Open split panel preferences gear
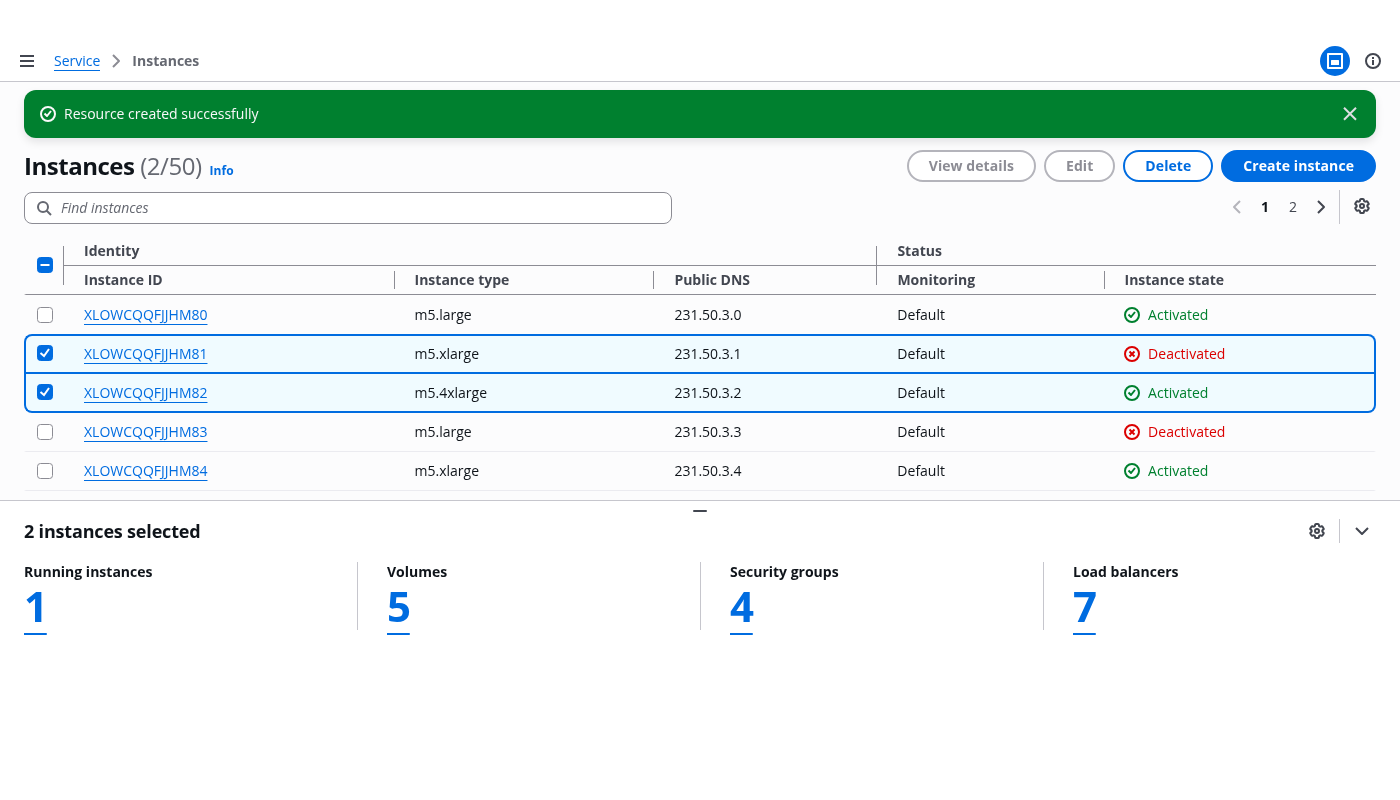The height and width of the screenshot is (800, 1400). [1317, 531]
